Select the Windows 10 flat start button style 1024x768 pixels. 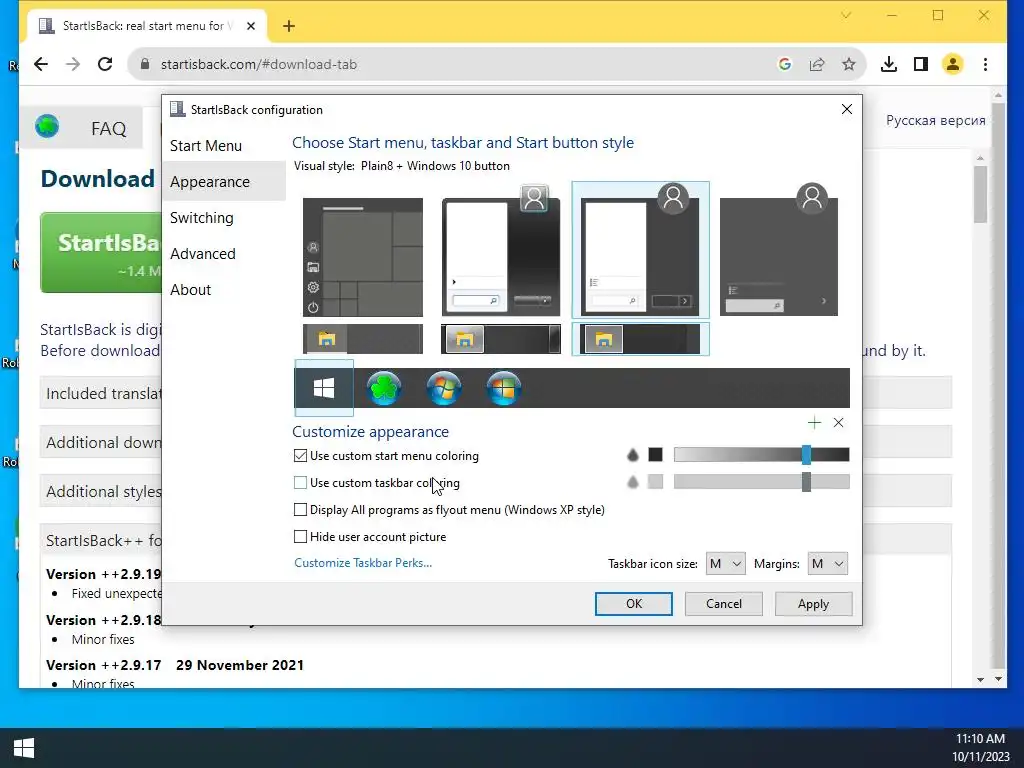(324, 388)
